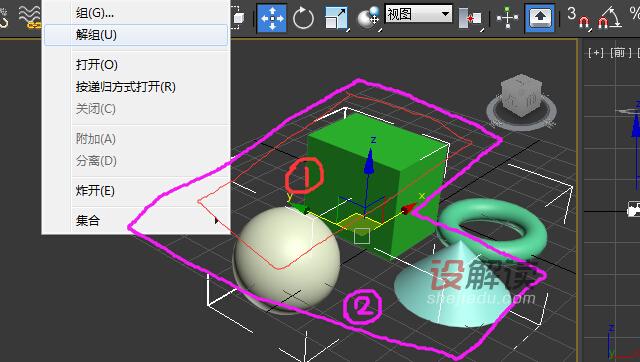640x362 pixels.
Task: Click the [前] viewport label
Action: coord(621,53)
